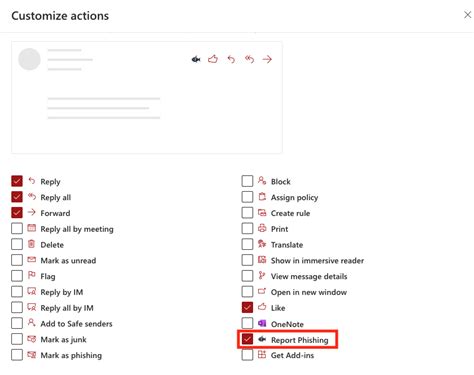Click the Report Phishing fish icon in preview
The width and height of the screenshot is (474, 375).
click(196, 59)
